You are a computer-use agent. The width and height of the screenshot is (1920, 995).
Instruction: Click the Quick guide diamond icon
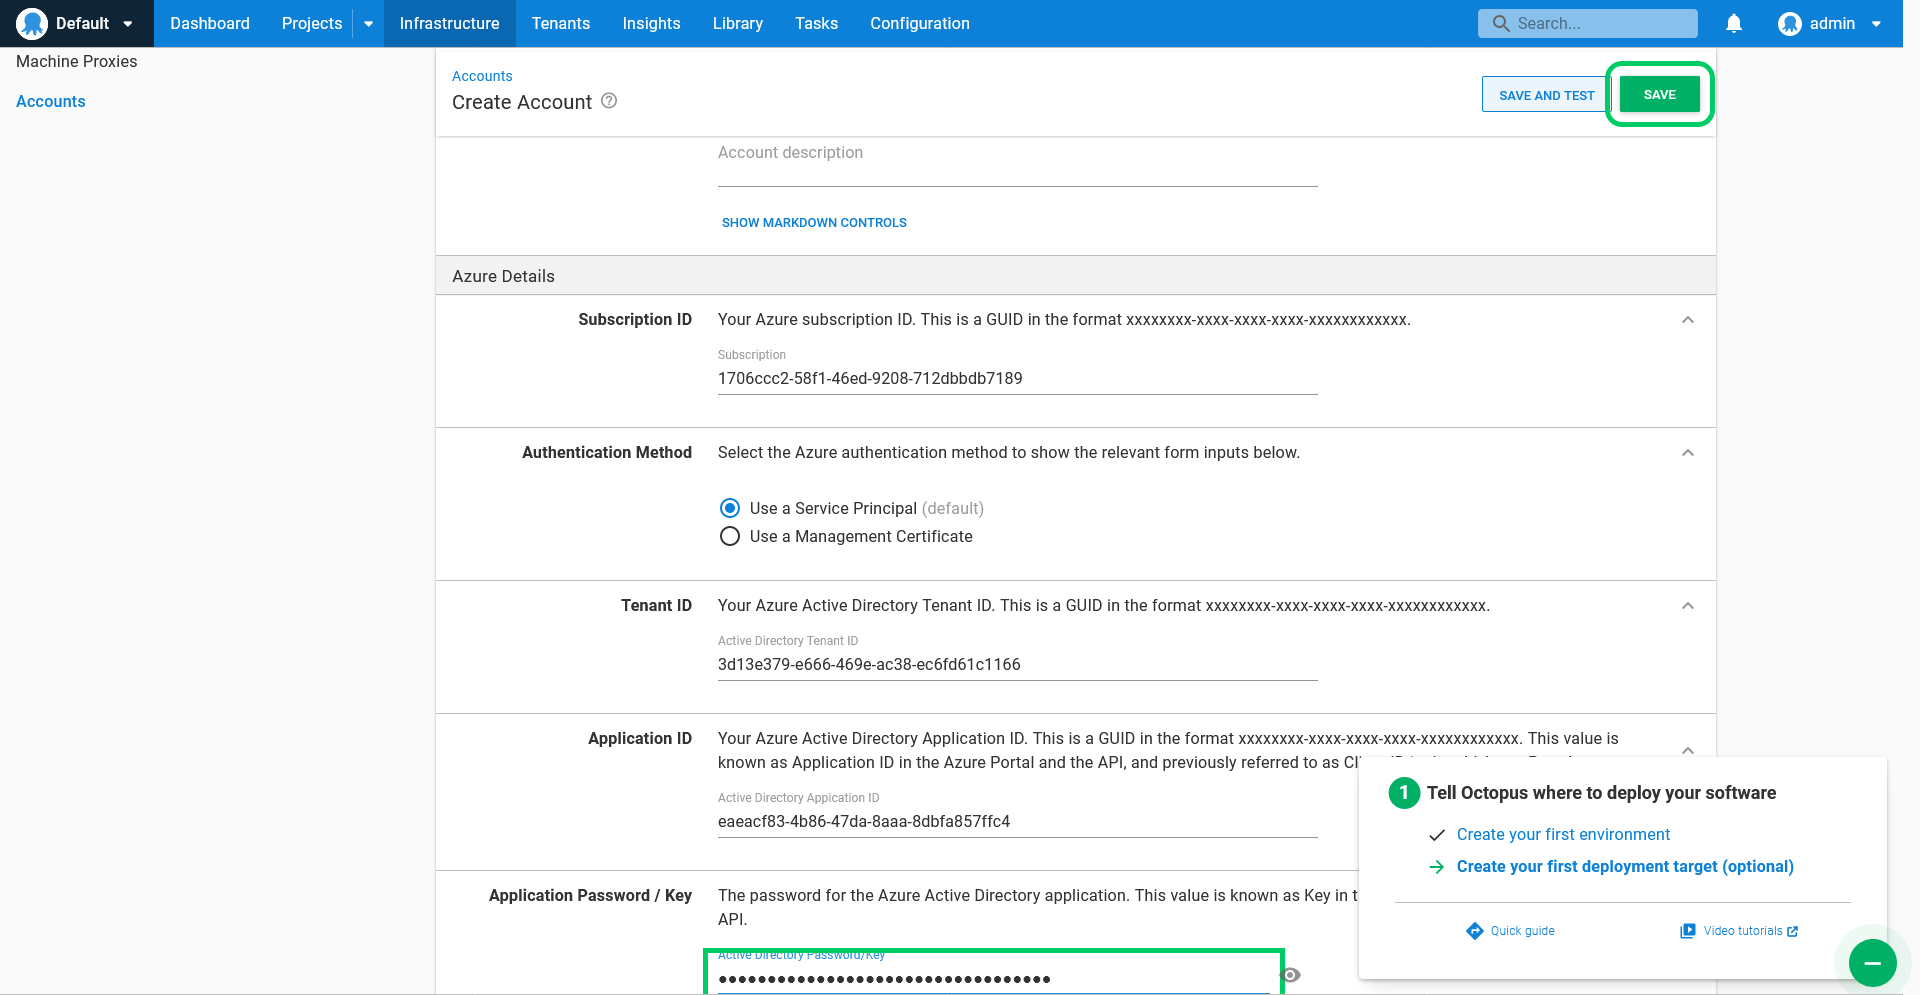[1475, 931]
